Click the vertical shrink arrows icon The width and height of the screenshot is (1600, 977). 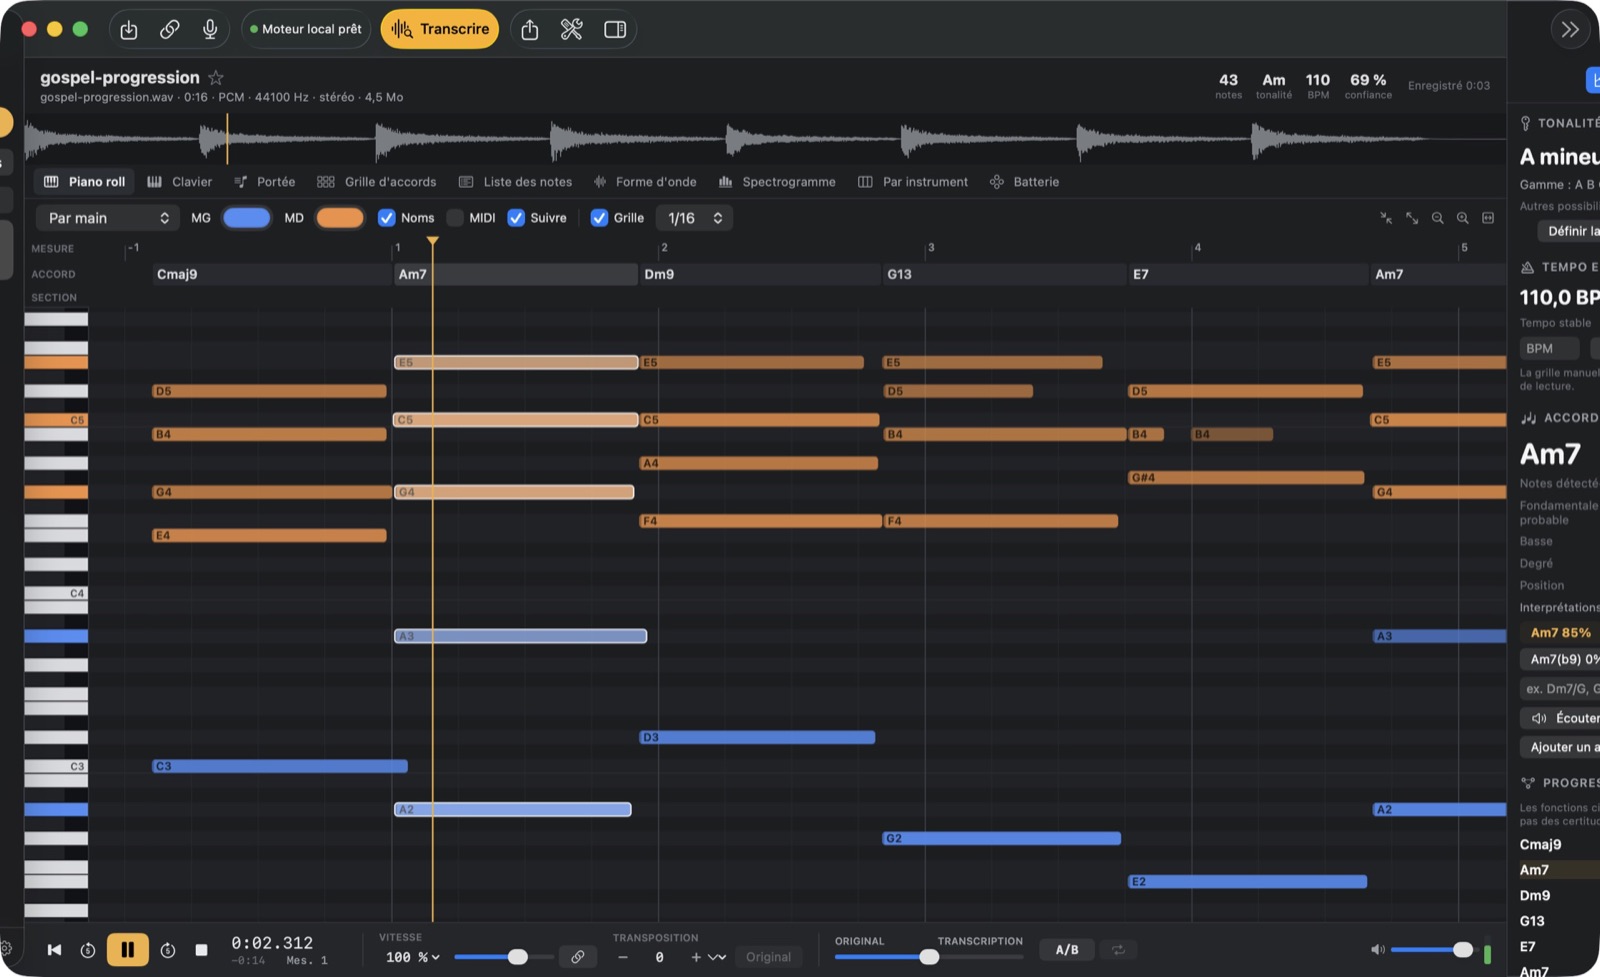coord(1386,218)
